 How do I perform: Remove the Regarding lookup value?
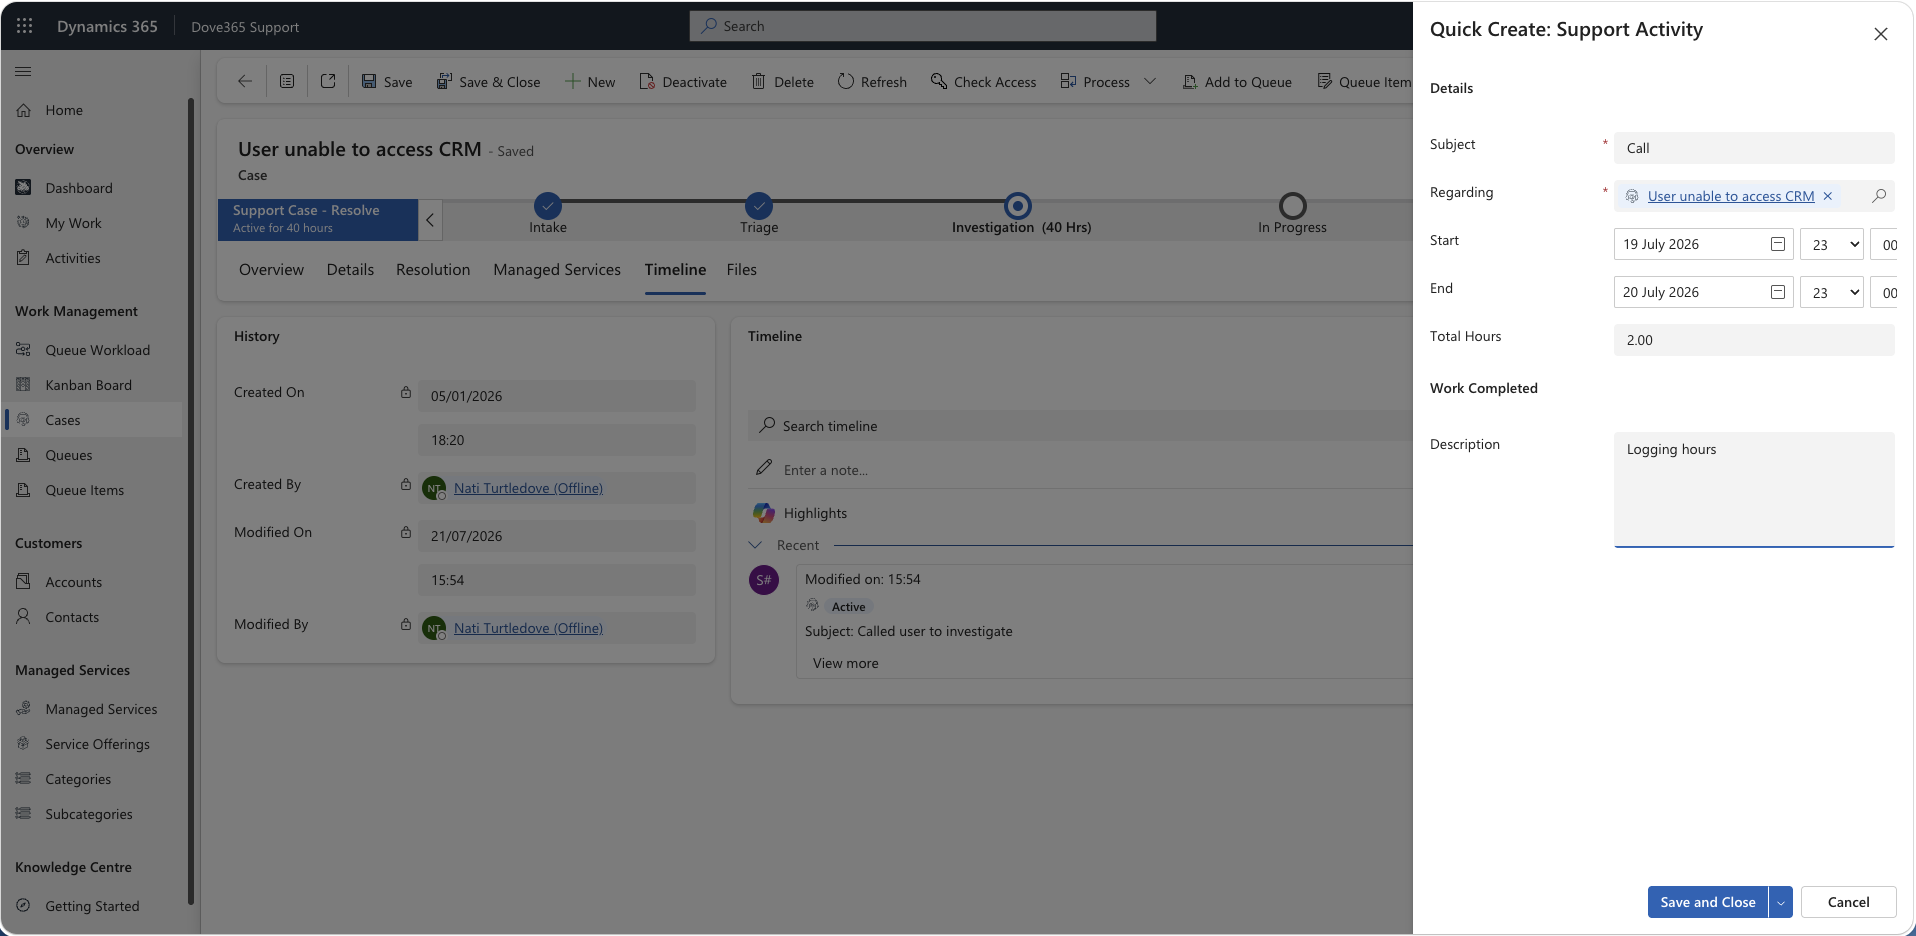(1828, 196)
